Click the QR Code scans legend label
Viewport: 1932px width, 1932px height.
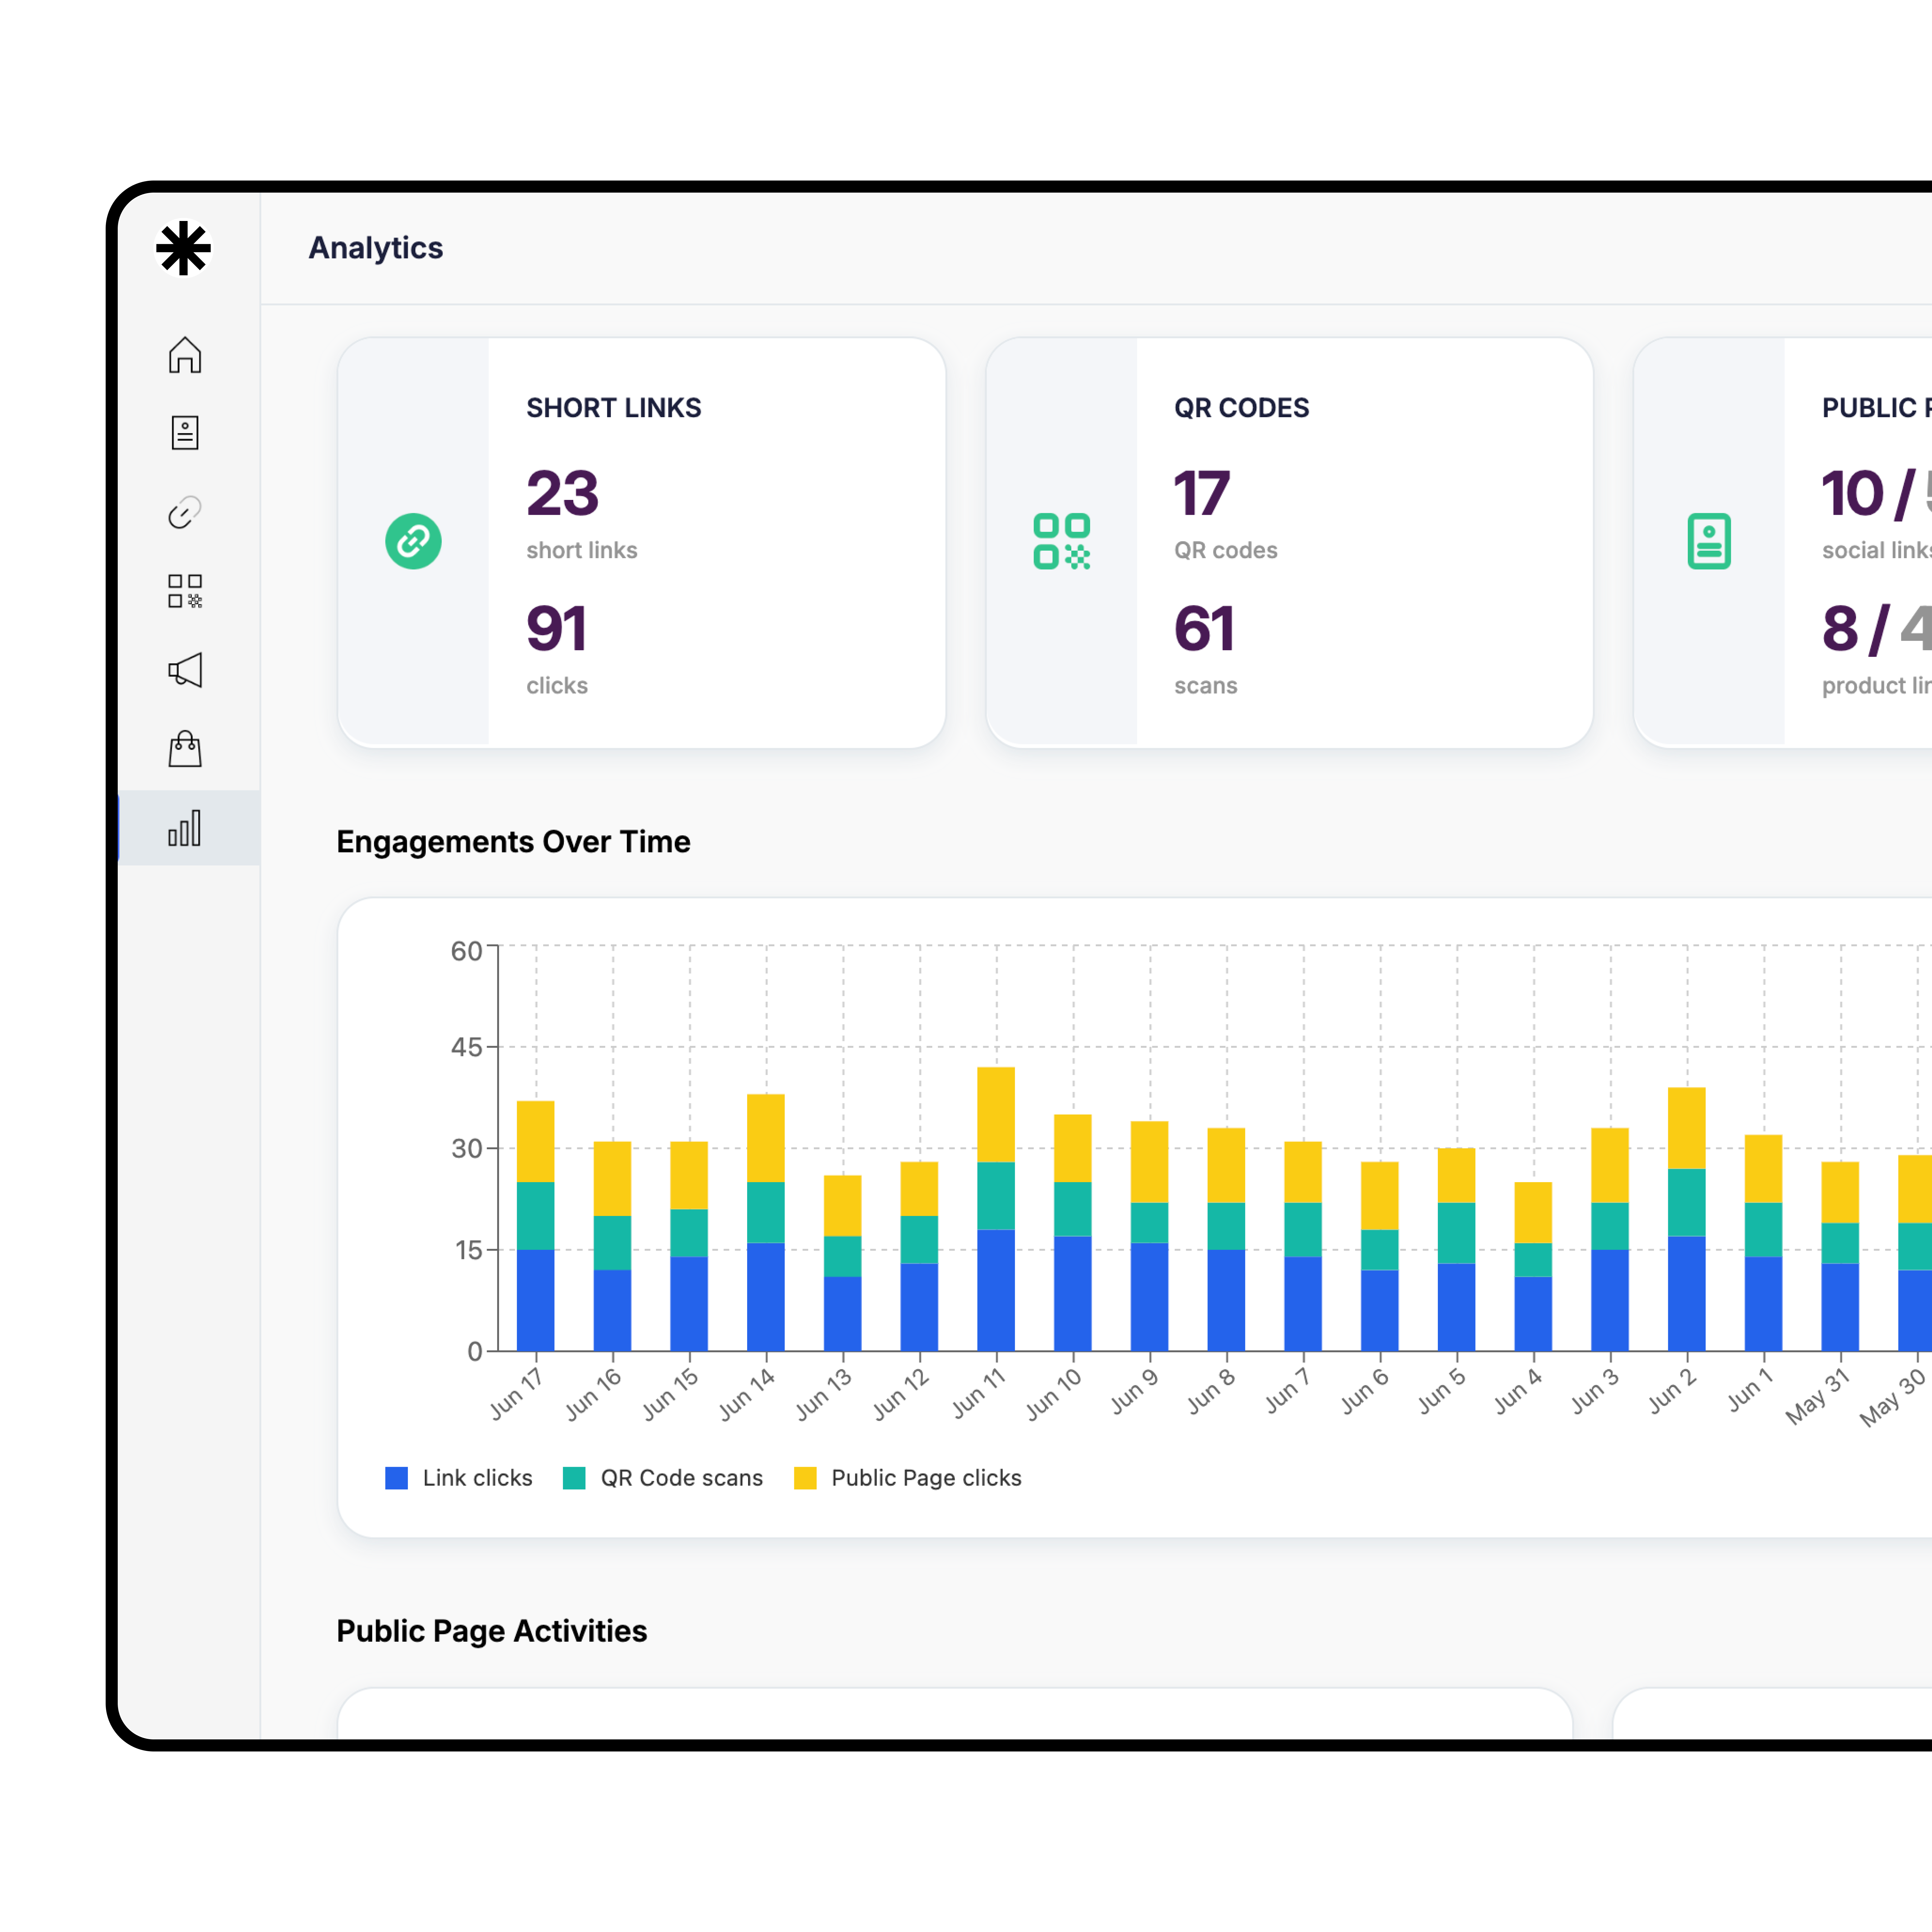coord(682,1478)
